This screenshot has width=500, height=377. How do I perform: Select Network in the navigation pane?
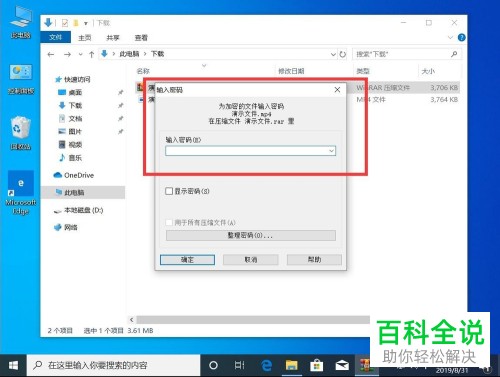66,227
